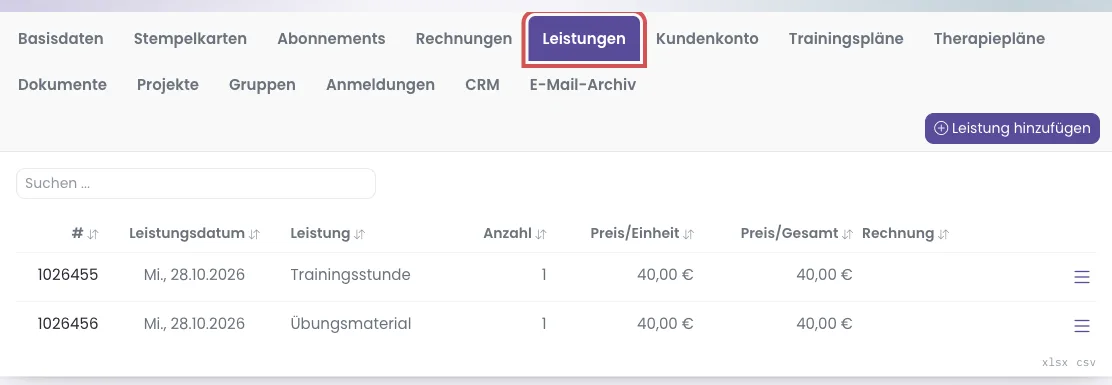The width and height of the screenshot is (1112, 385).
Task: Go to Dokumente tab
Action: 62,85
